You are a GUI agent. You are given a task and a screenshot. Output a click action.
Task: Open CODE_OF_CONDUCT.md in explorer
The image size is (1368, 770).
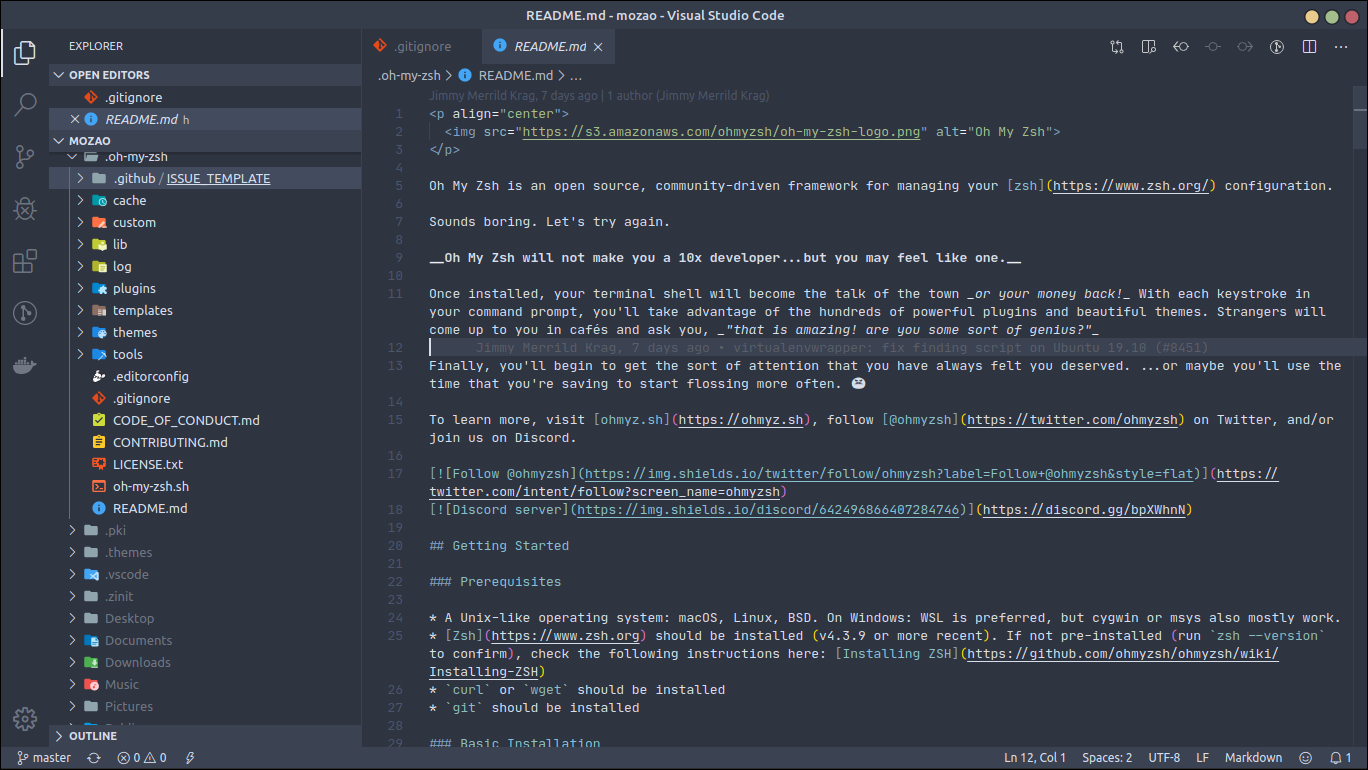click(205, 420)
